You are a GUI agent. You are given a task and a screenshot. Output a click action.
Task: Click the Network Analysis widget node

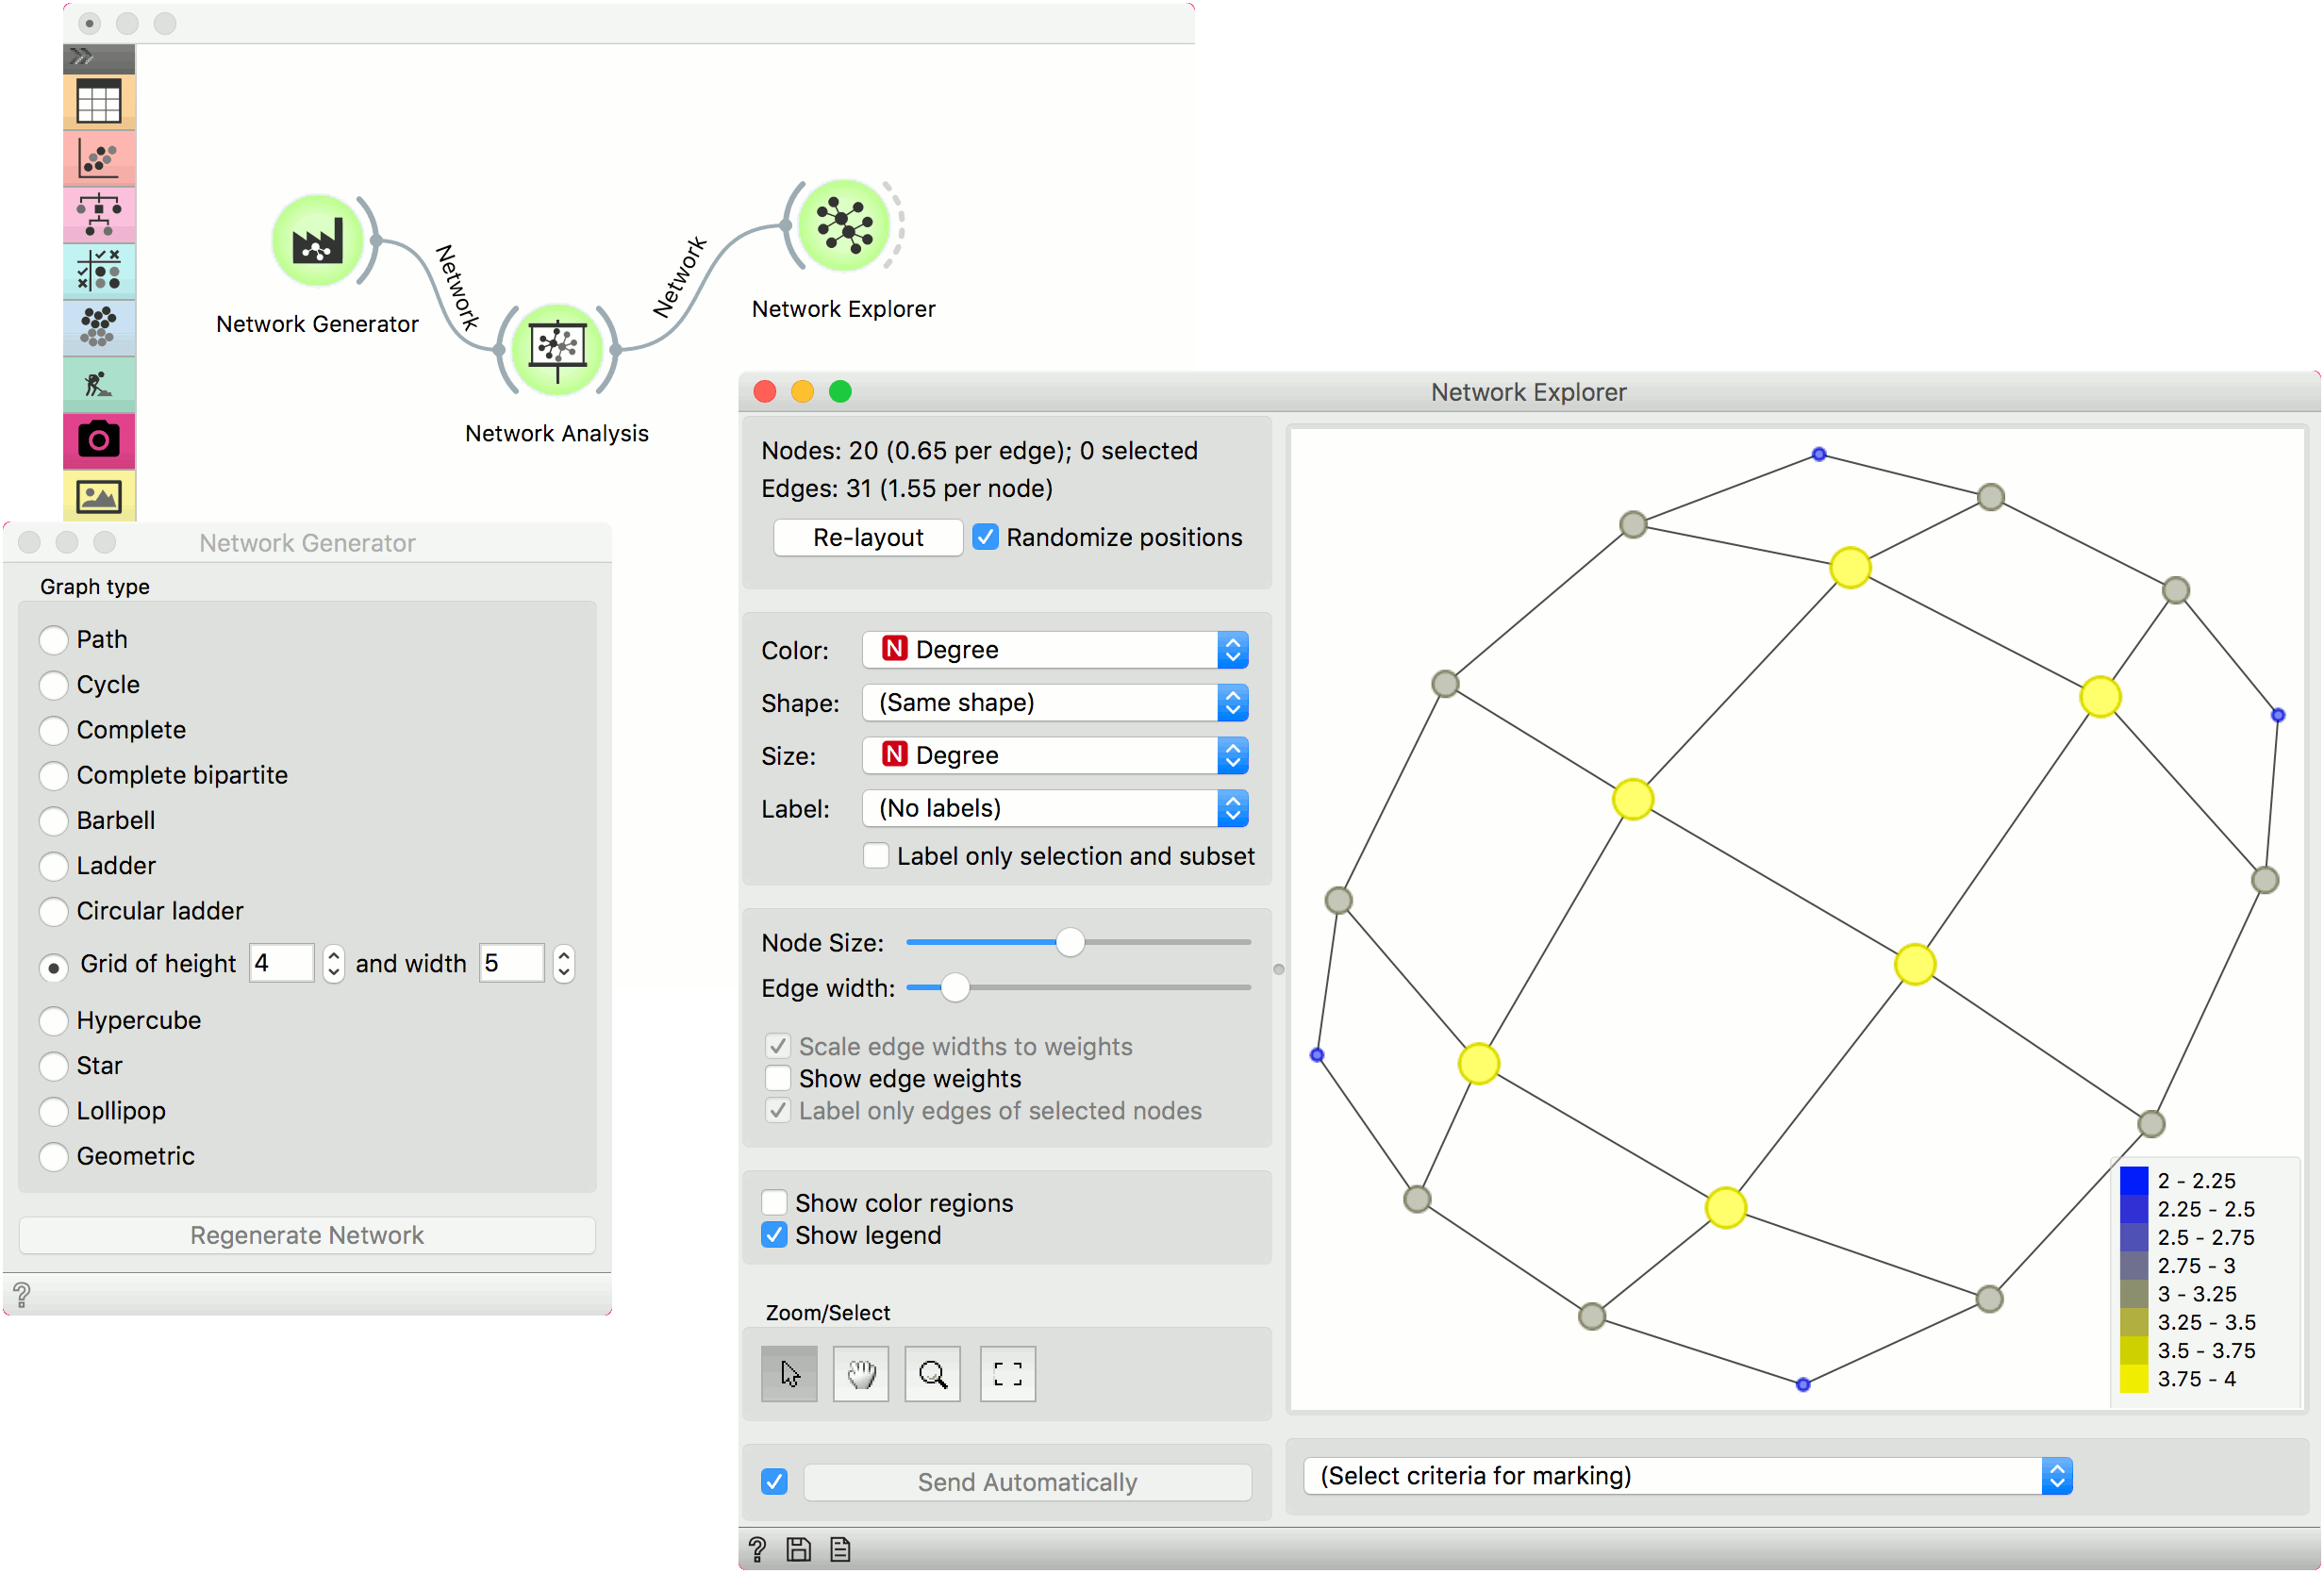[x=557, y=349]
